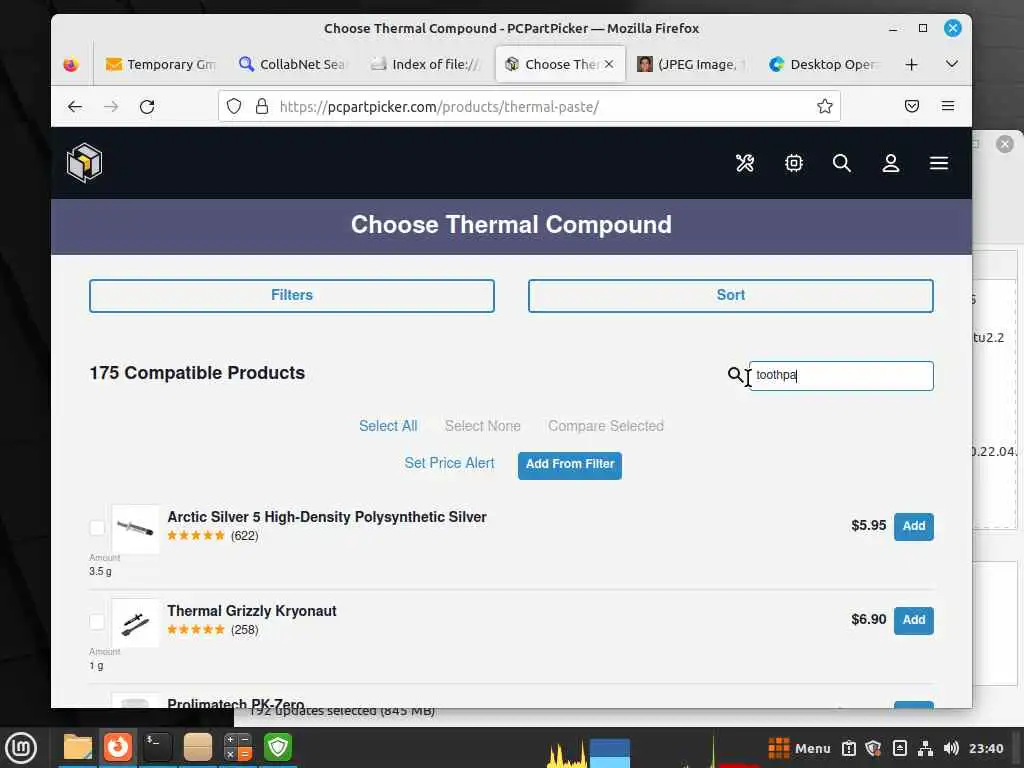Click the Firefox forward arrow

coord(111,106)
